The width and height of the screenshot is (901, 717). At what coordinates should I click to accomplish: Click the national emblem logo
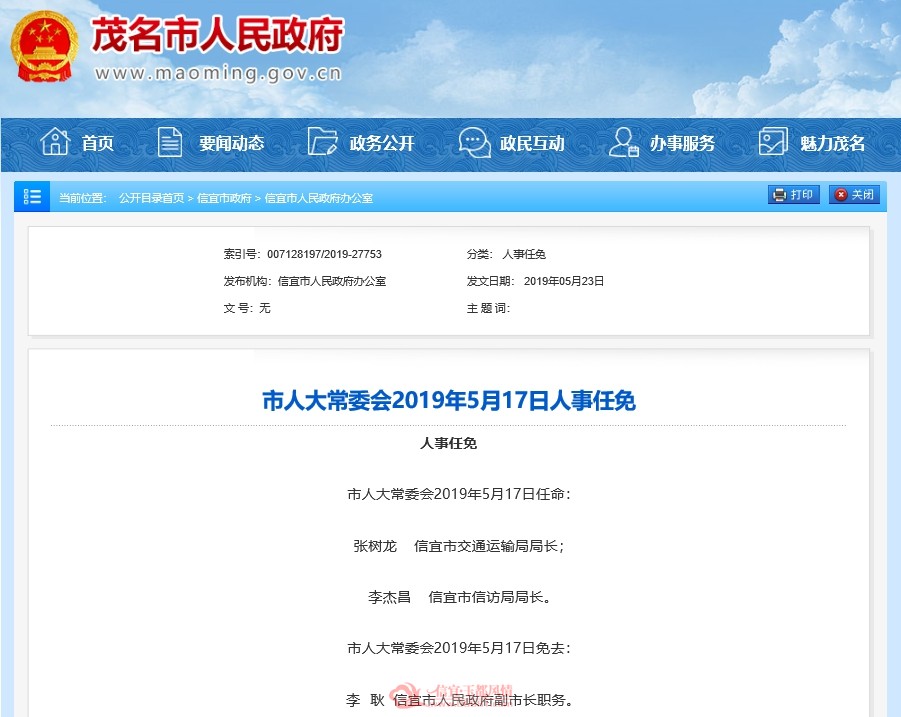45,47
